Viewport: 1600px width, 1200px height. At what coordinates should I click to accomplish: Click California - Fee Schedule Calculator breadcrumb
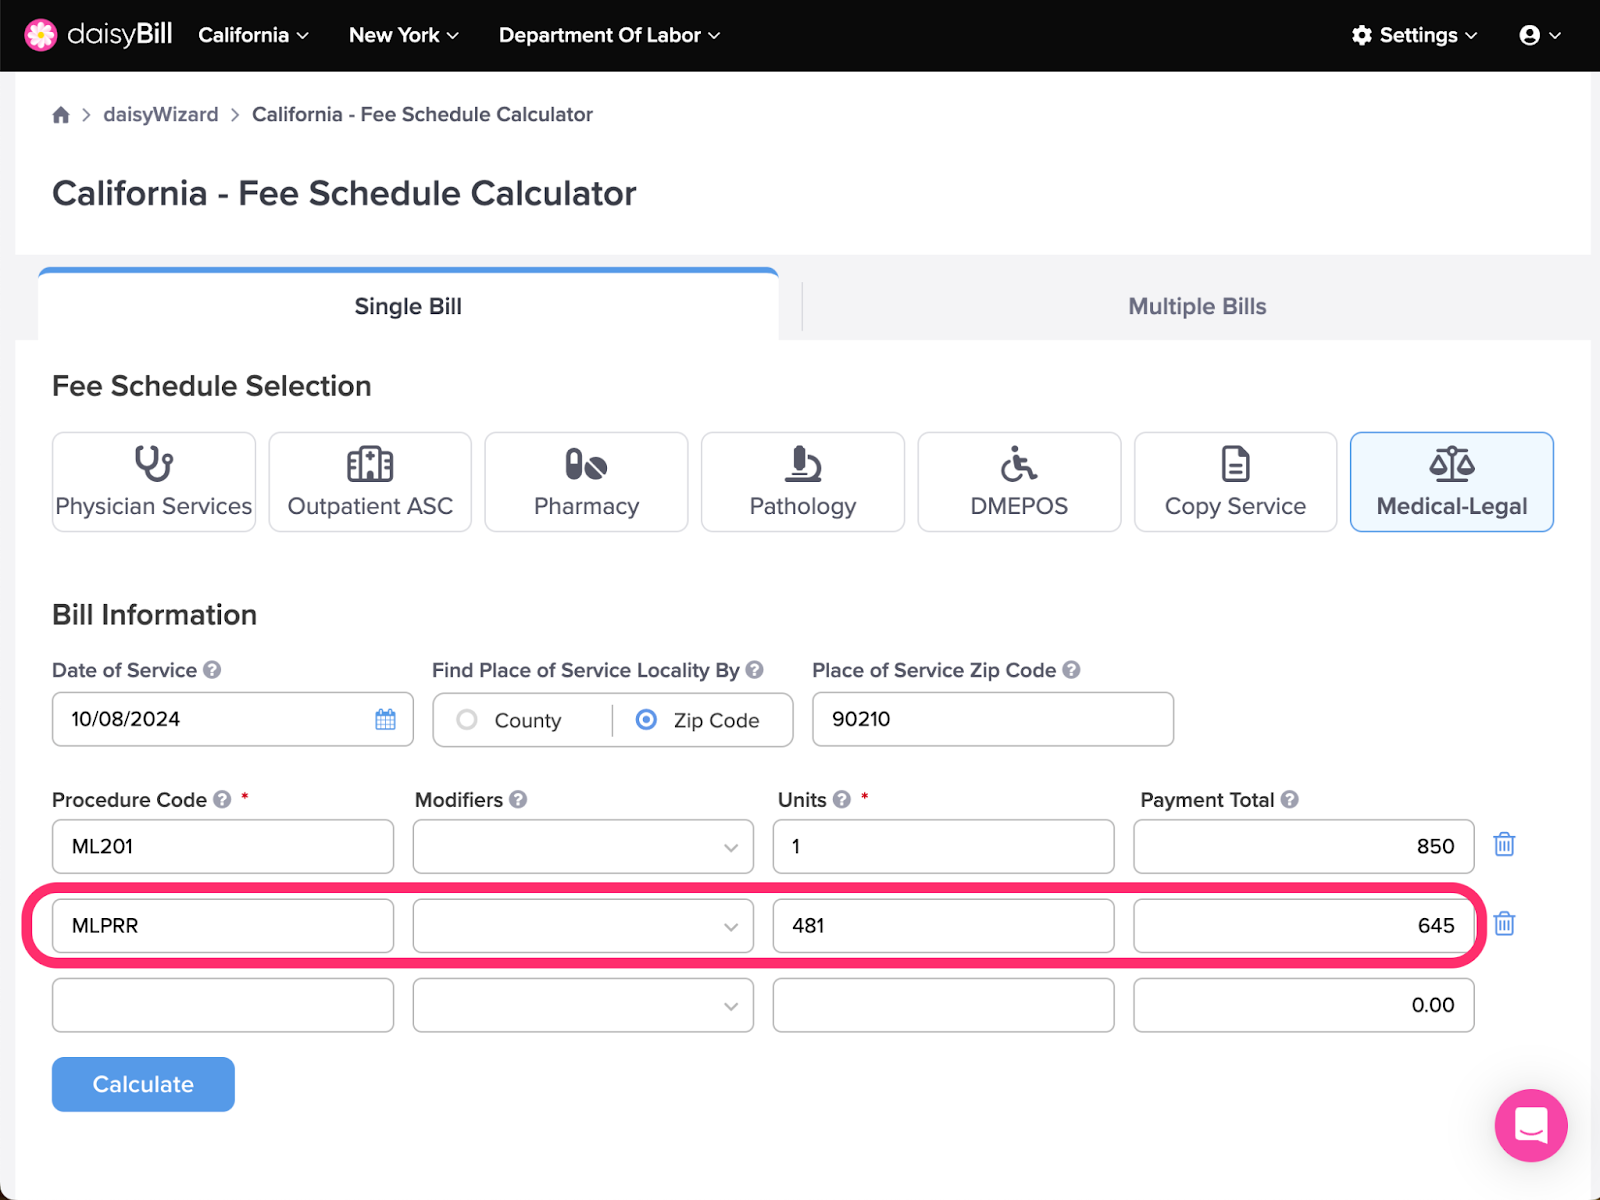tap(422, 115)
